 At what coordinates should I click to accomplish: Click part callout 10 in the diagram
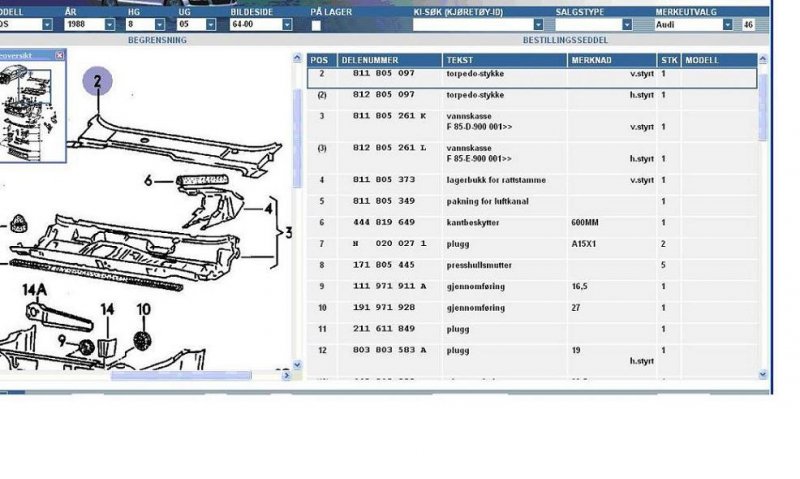(143, 310)
